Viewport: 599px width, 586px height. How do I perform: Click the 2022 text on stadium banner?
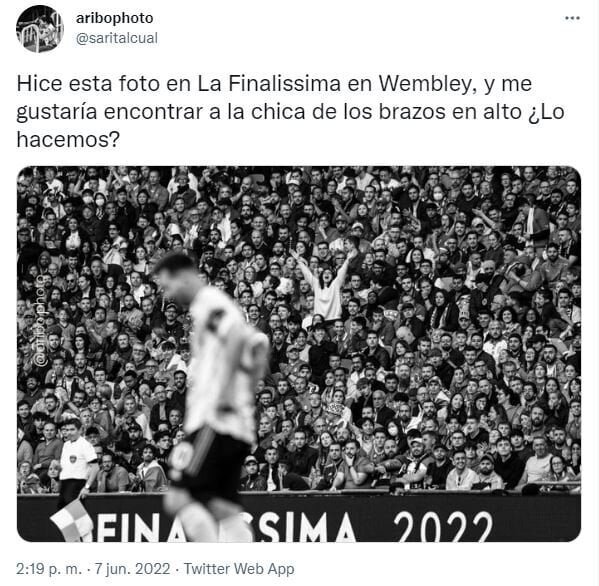pos(442,526)
